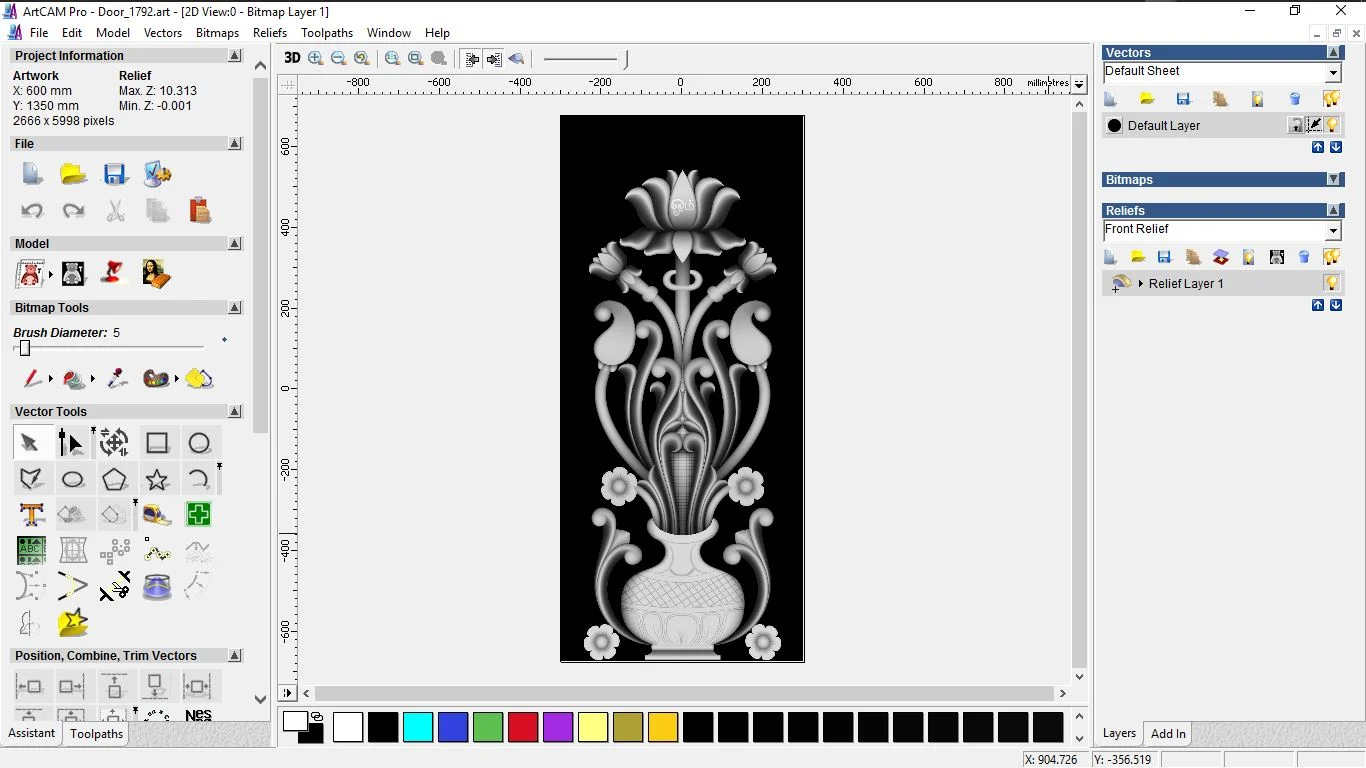This screenshot has height=768, width=1366.
Task: Pick the cyan color swatch
Action: [418, 727]
